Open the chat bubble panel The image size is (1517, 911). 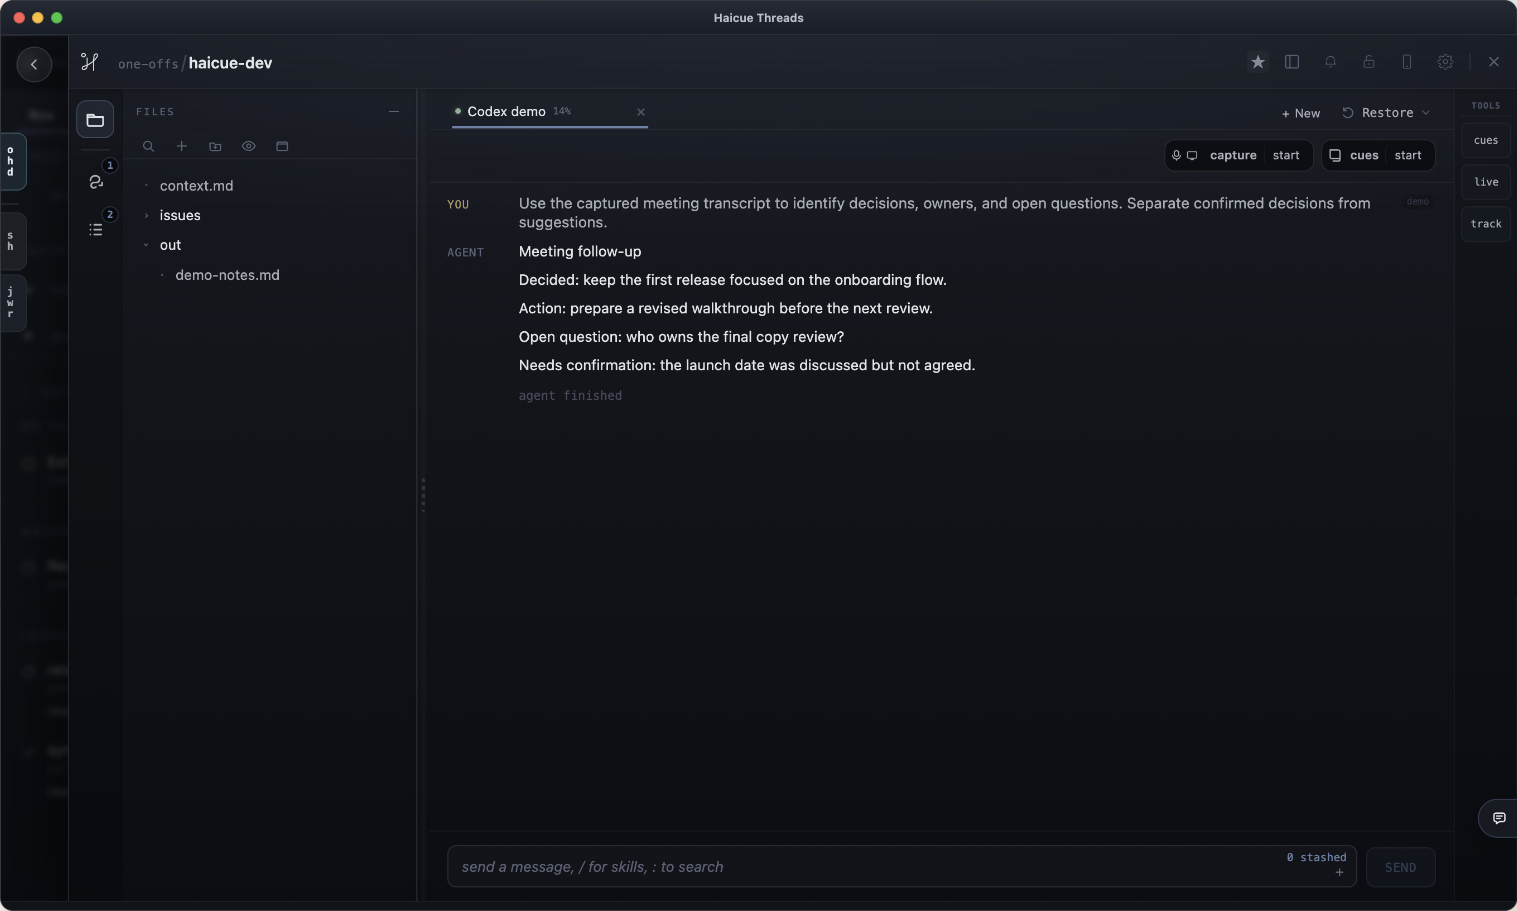click(1499, 818)
